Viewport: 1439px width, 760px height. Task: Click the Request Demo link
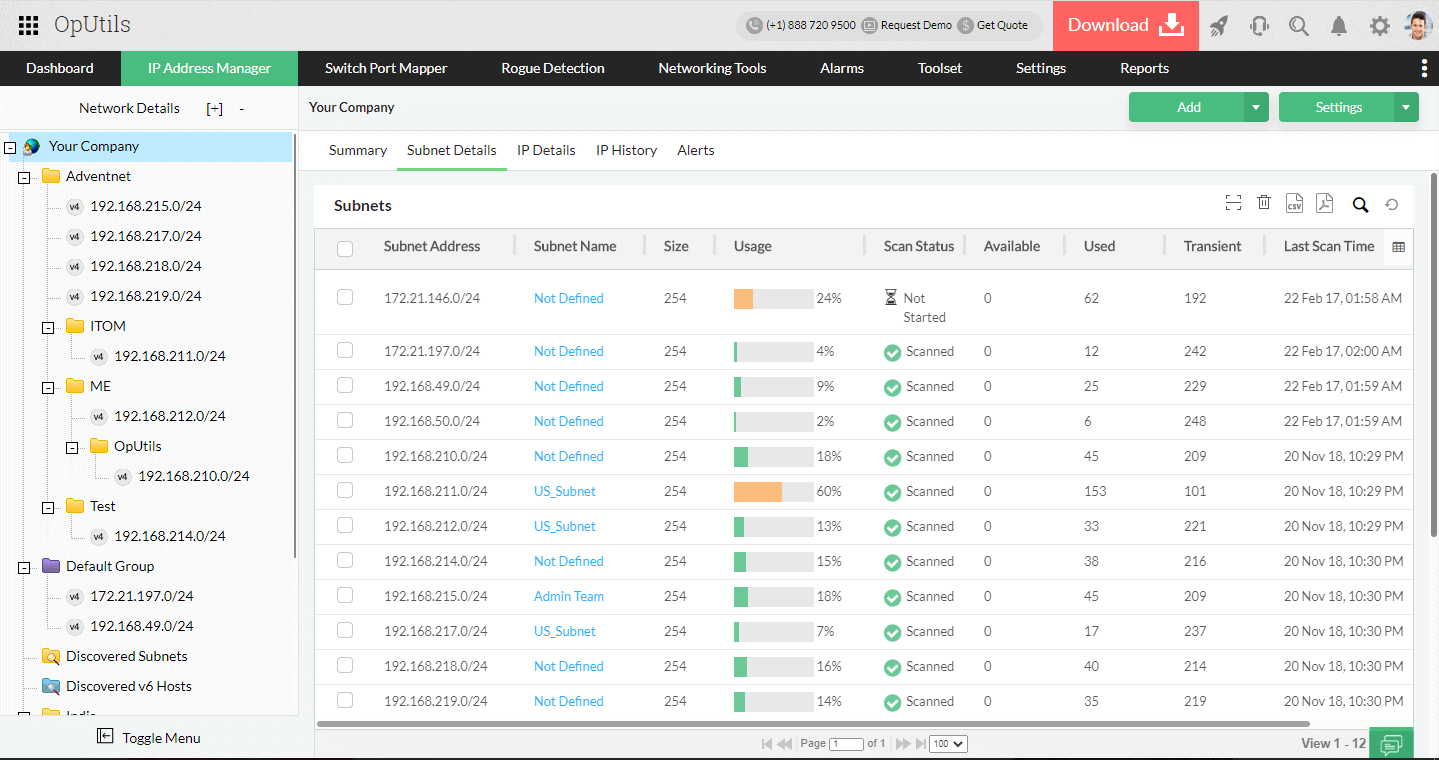coord(907,25)
